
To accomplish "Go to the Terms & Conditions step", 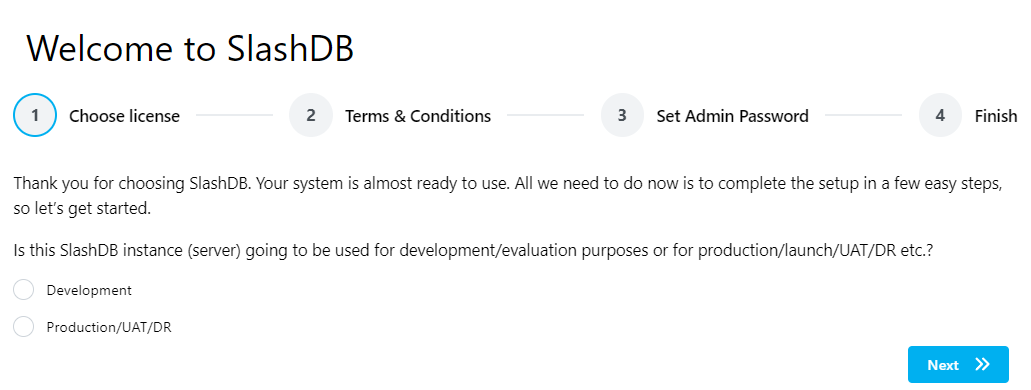I will tap(418, 116).
